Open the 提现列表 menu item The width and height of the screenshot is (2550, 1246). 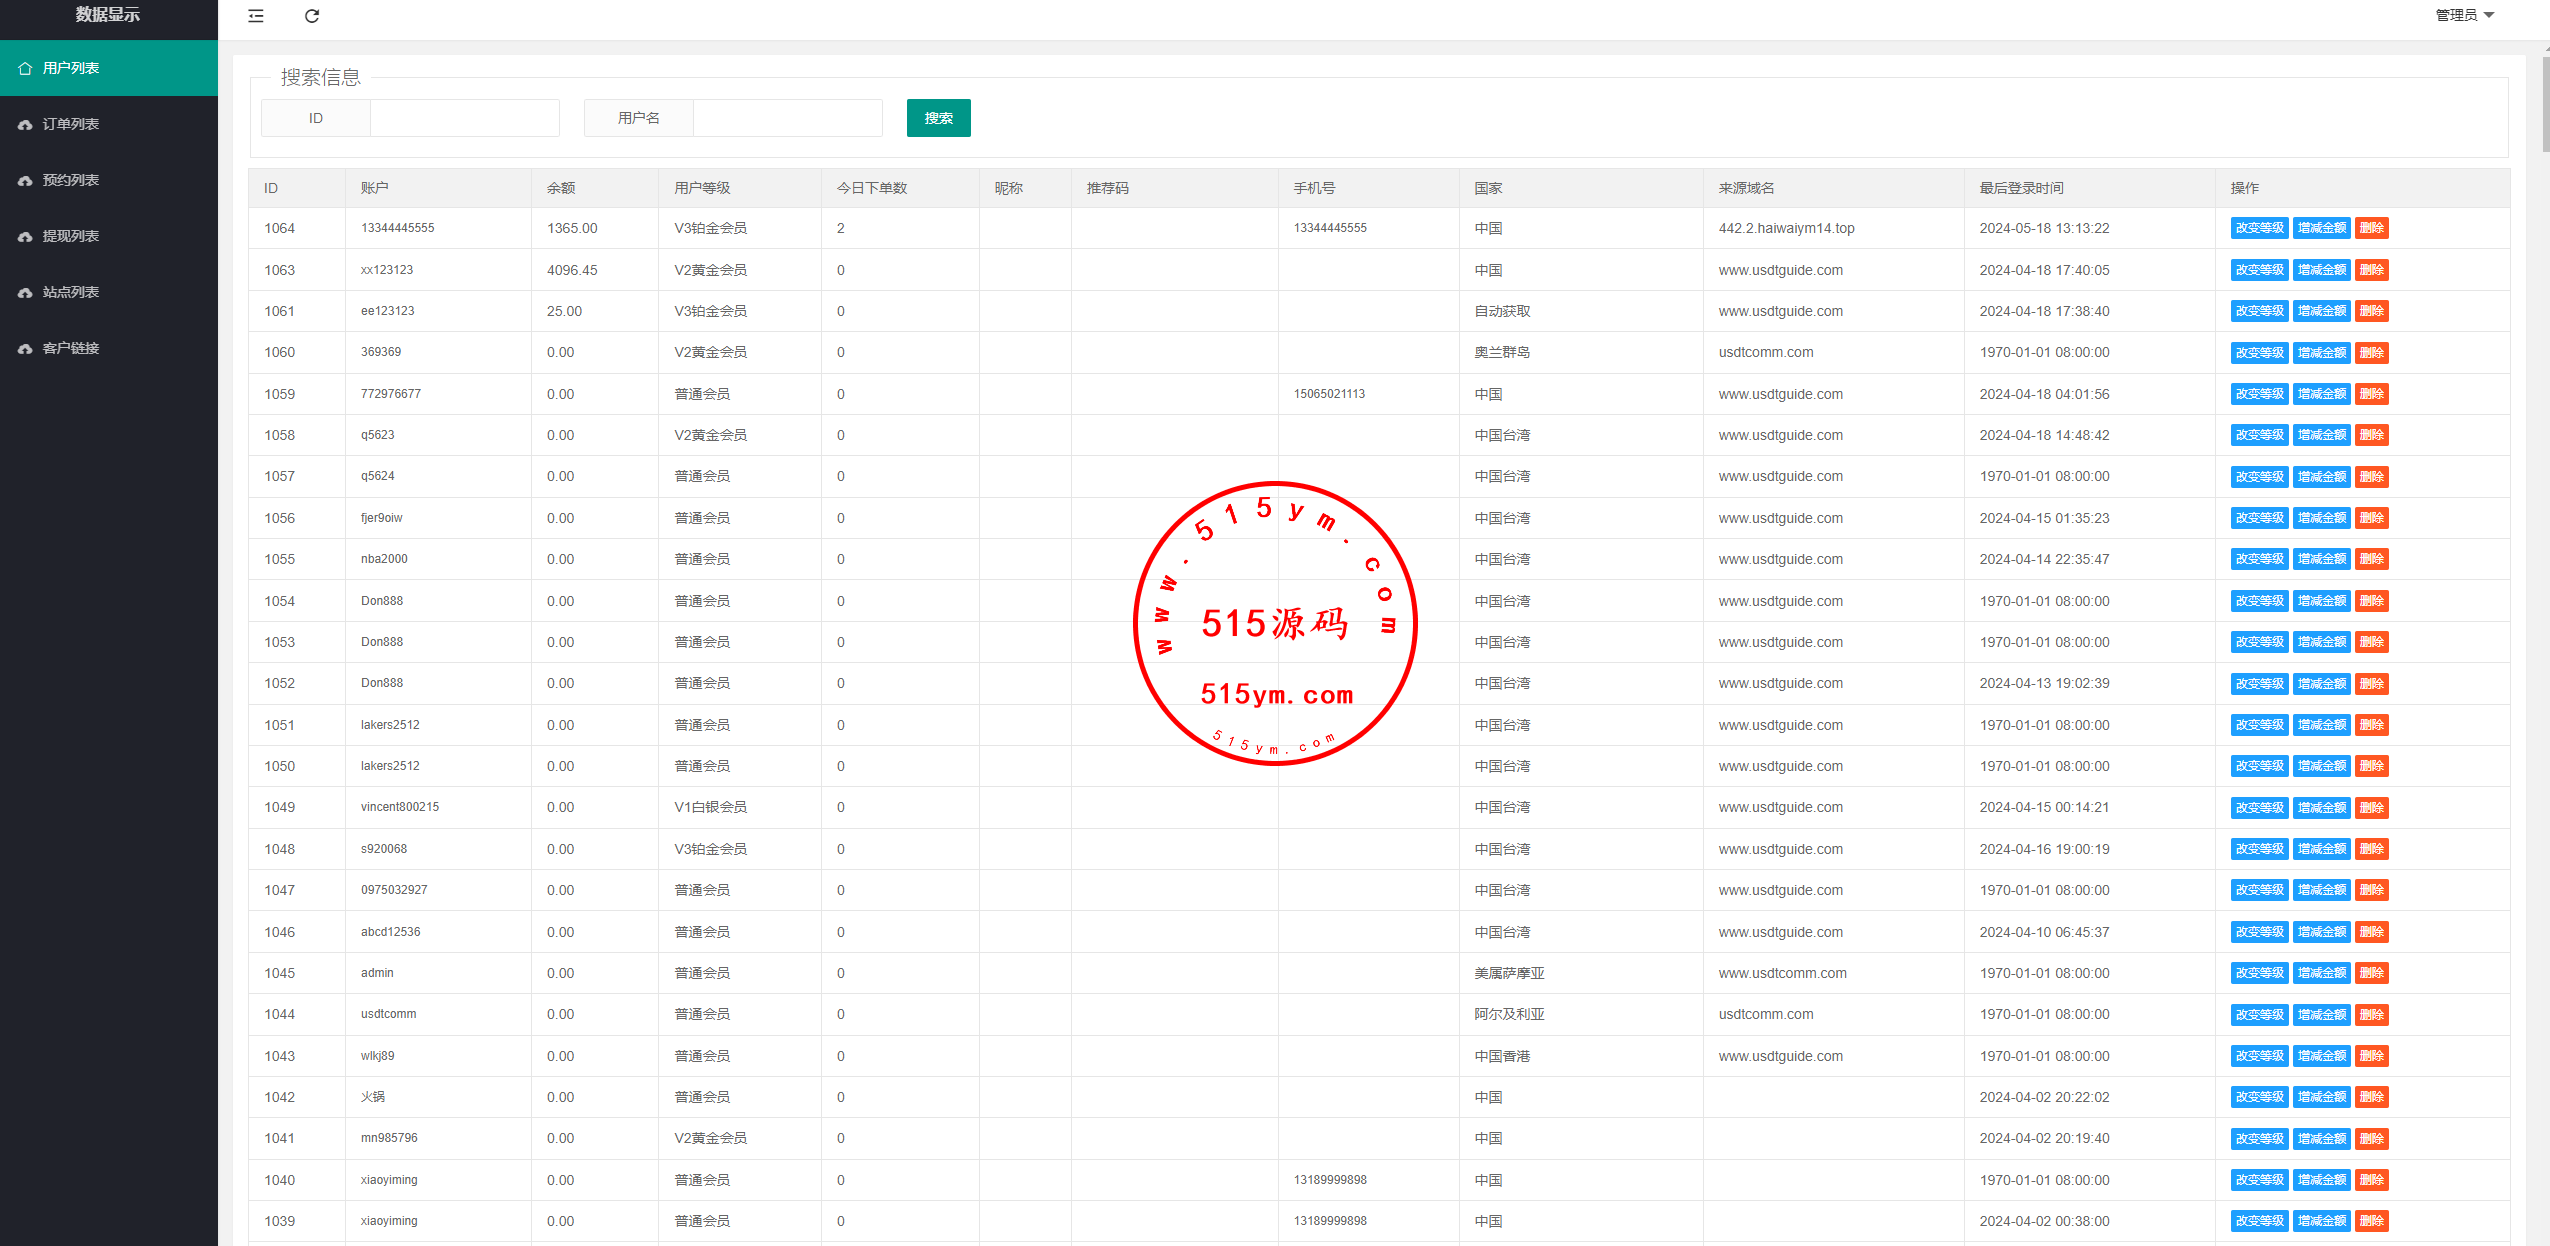tap(71, 236)
